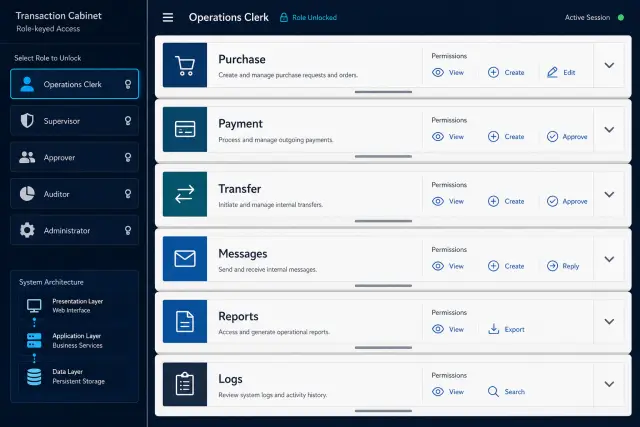
Task: Toggle the Operations Clerk key unlock
Action: 128,84
